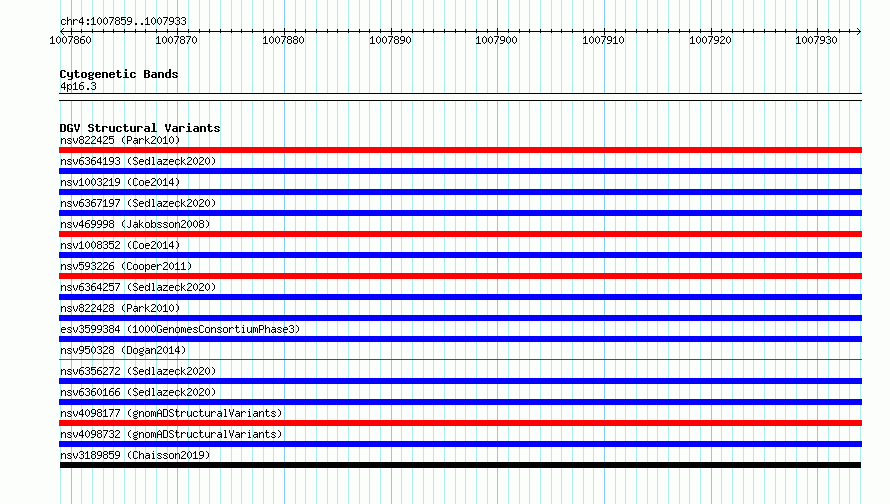The height and width of the screenshot is (504, 890).
Task: Click the cytogenetic band outline bar
Action: pos(460,97)
